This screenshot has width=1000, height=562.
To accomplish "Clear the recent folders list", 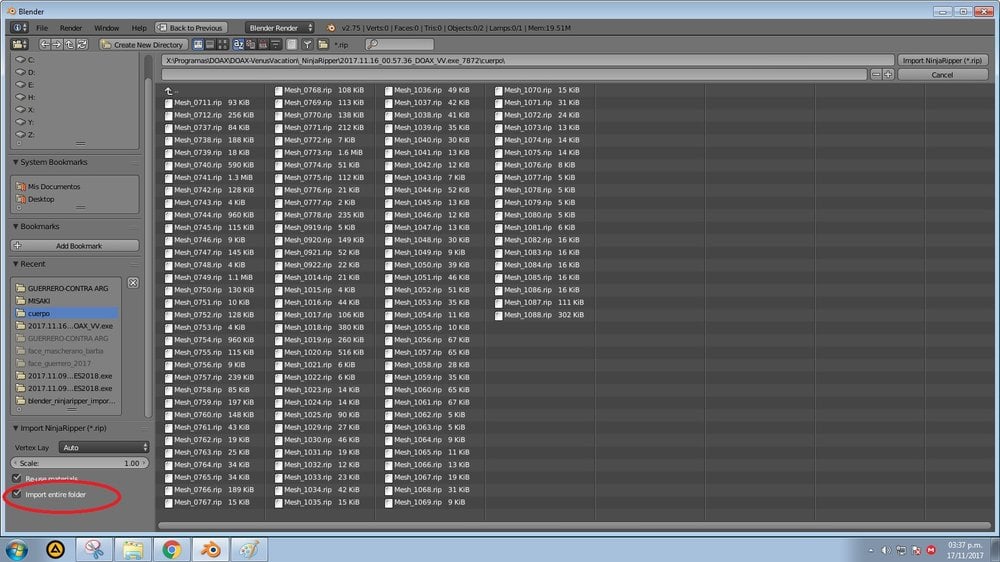I will pyautogui.click(x=133, y=283).
